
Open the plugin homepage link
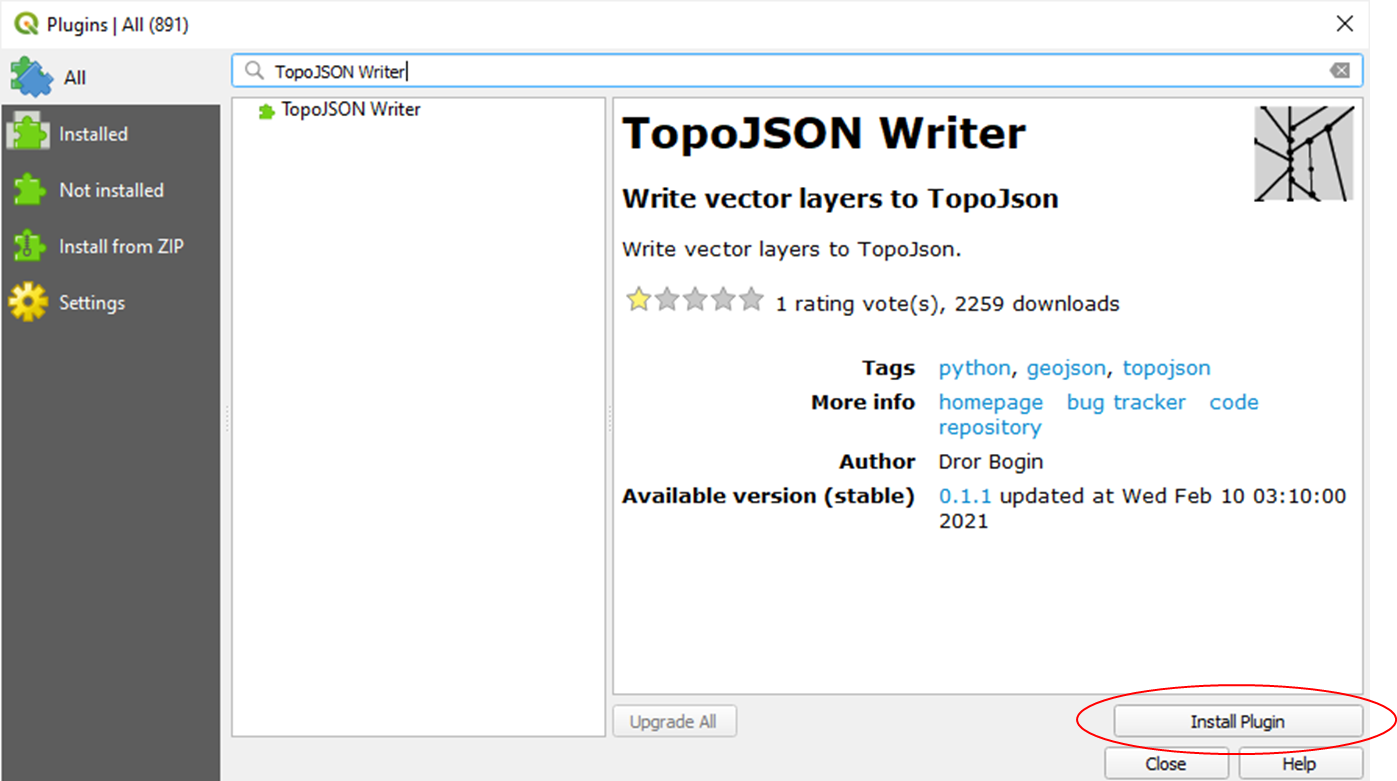[x=990, y=402]
